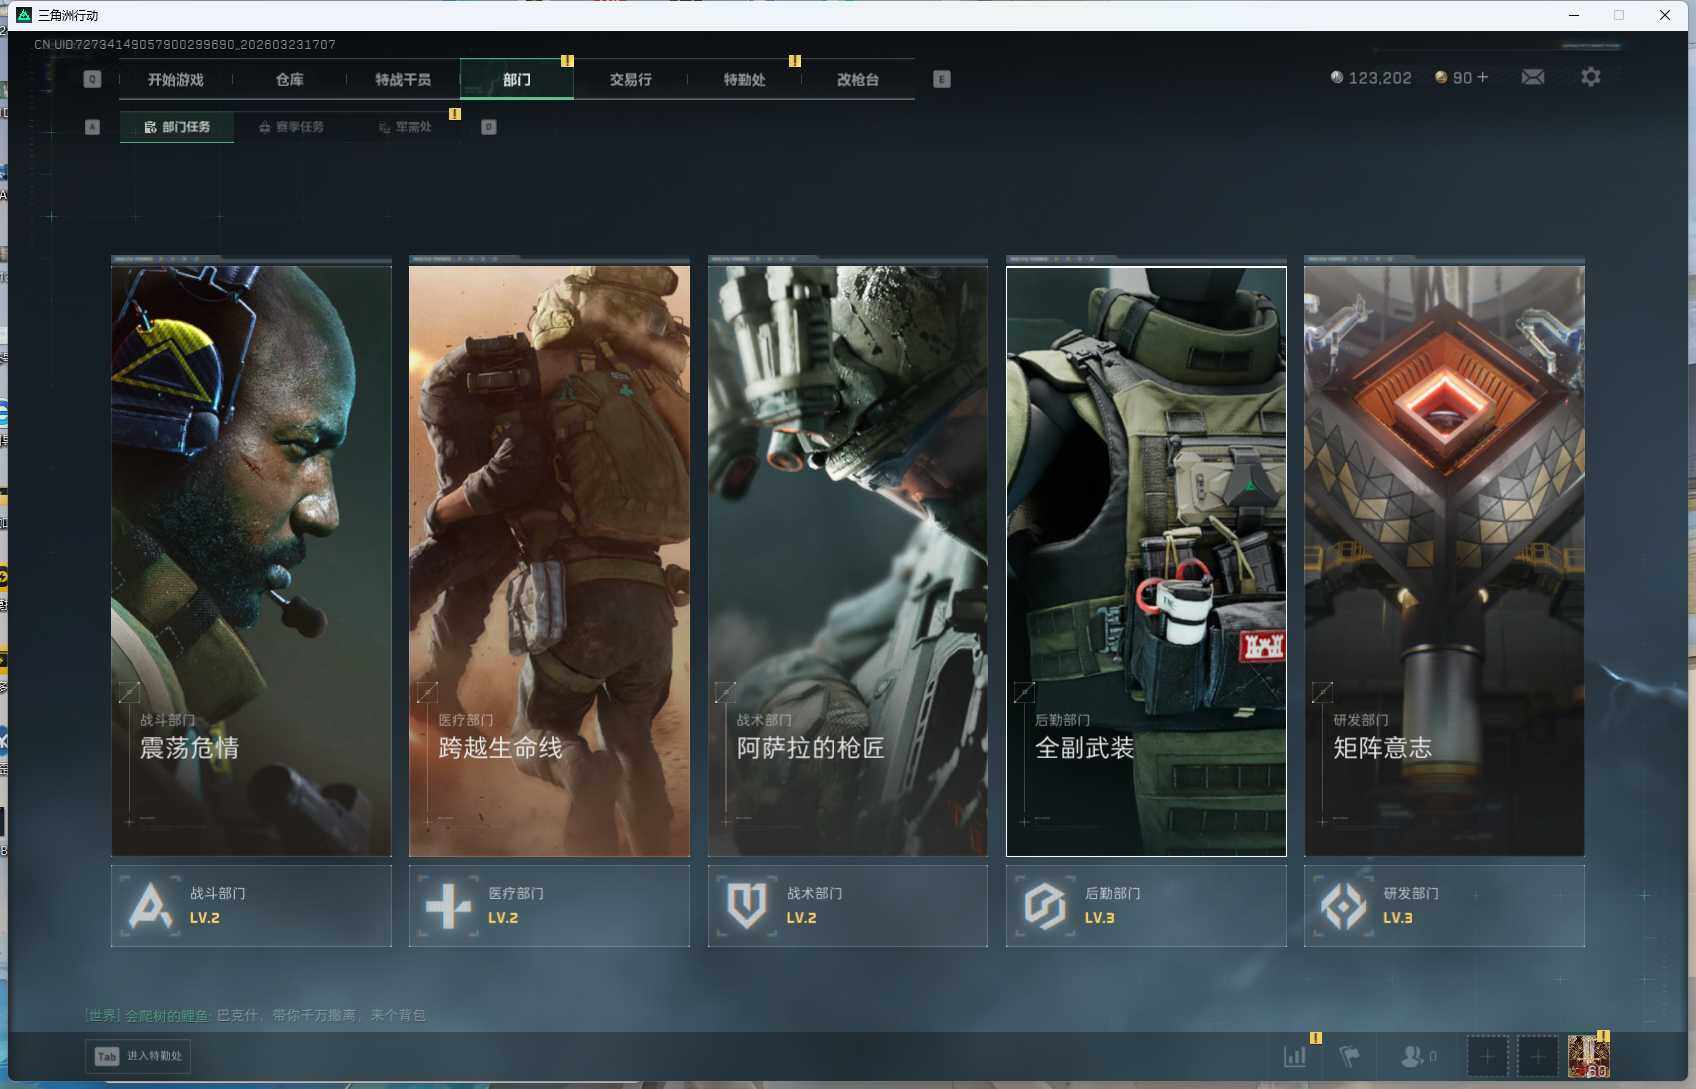1696x1089 pixels.
Task: Open the 震荡危情 combat department card
Action: click(251, 560)
